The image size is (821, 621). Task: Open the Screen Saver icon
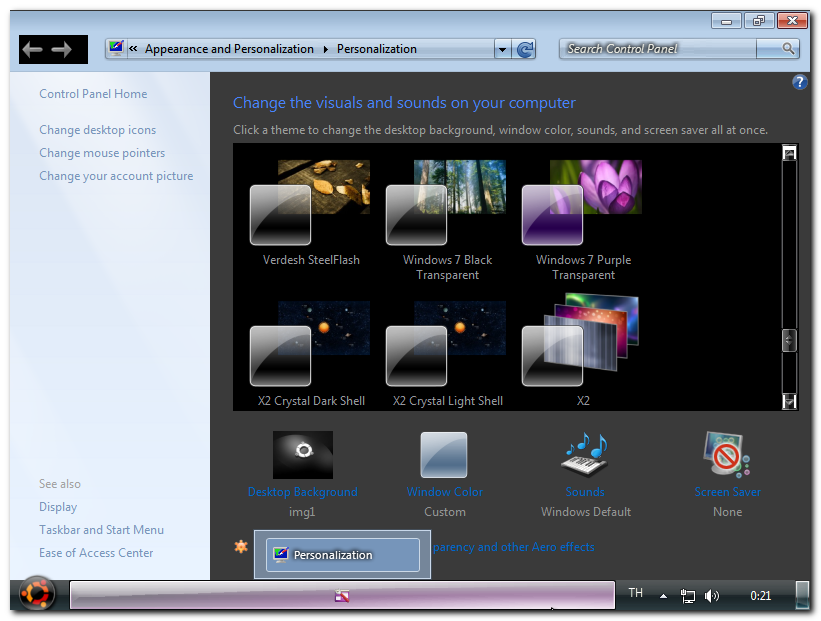click(727, 454)
